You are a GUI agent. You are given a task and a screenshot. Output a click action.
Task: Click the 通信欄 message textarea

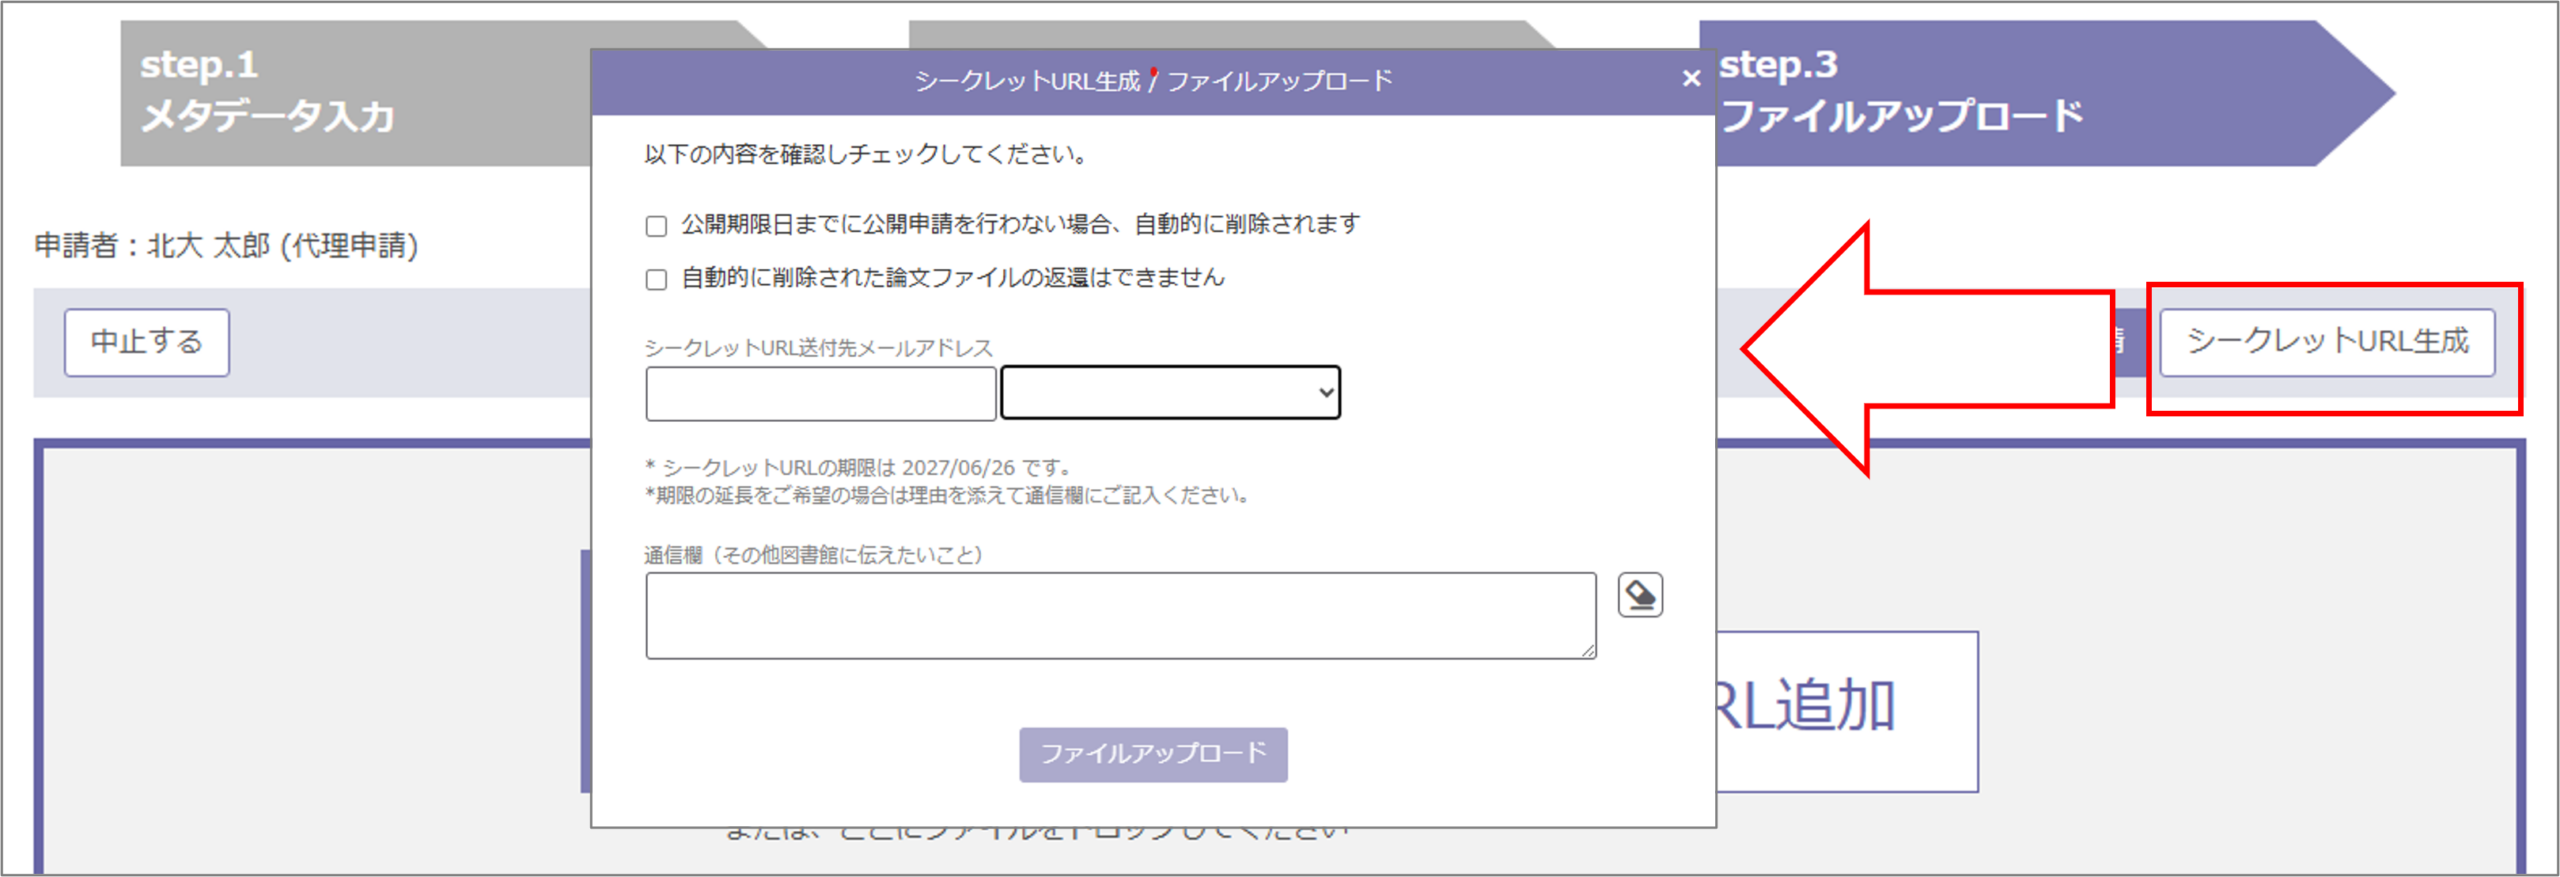click(1121, 615)
